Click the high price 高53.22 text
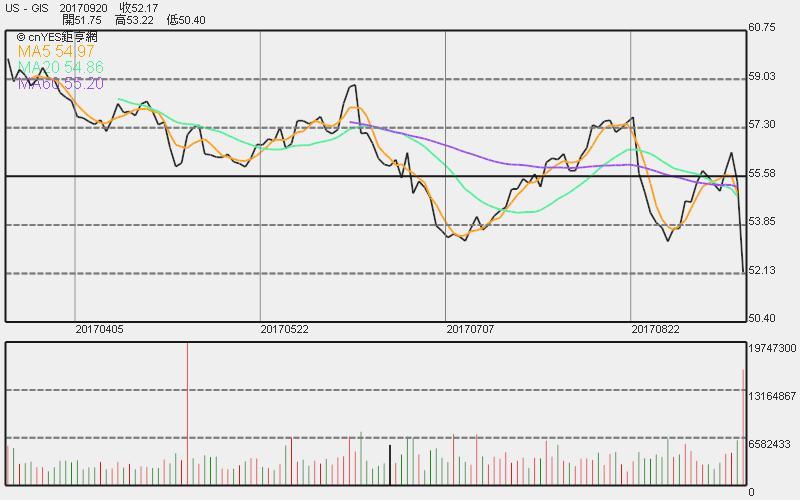This screenshot has width=800, height=500. pos(134,20)
